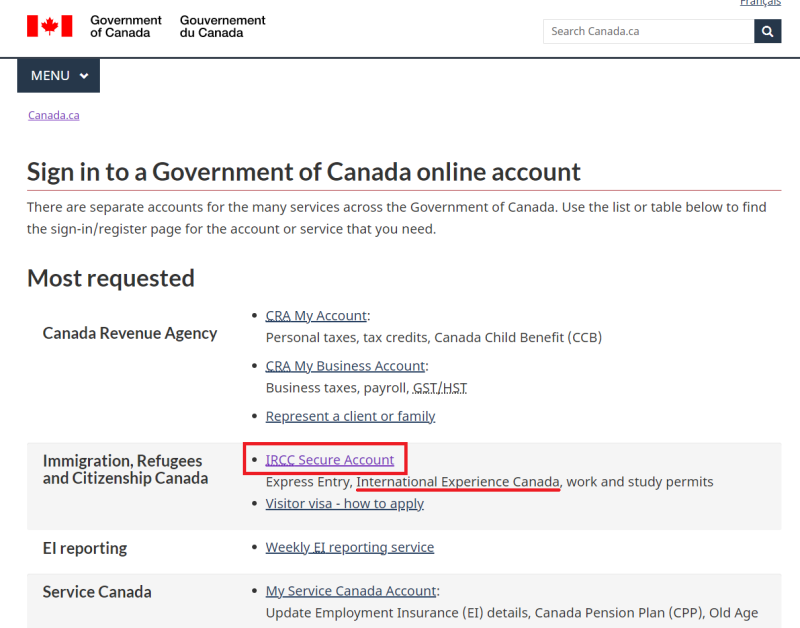Click the Immigration, Refugees and Citizenship Canada heading
The image size is (800, 628).
pos(126,469)
